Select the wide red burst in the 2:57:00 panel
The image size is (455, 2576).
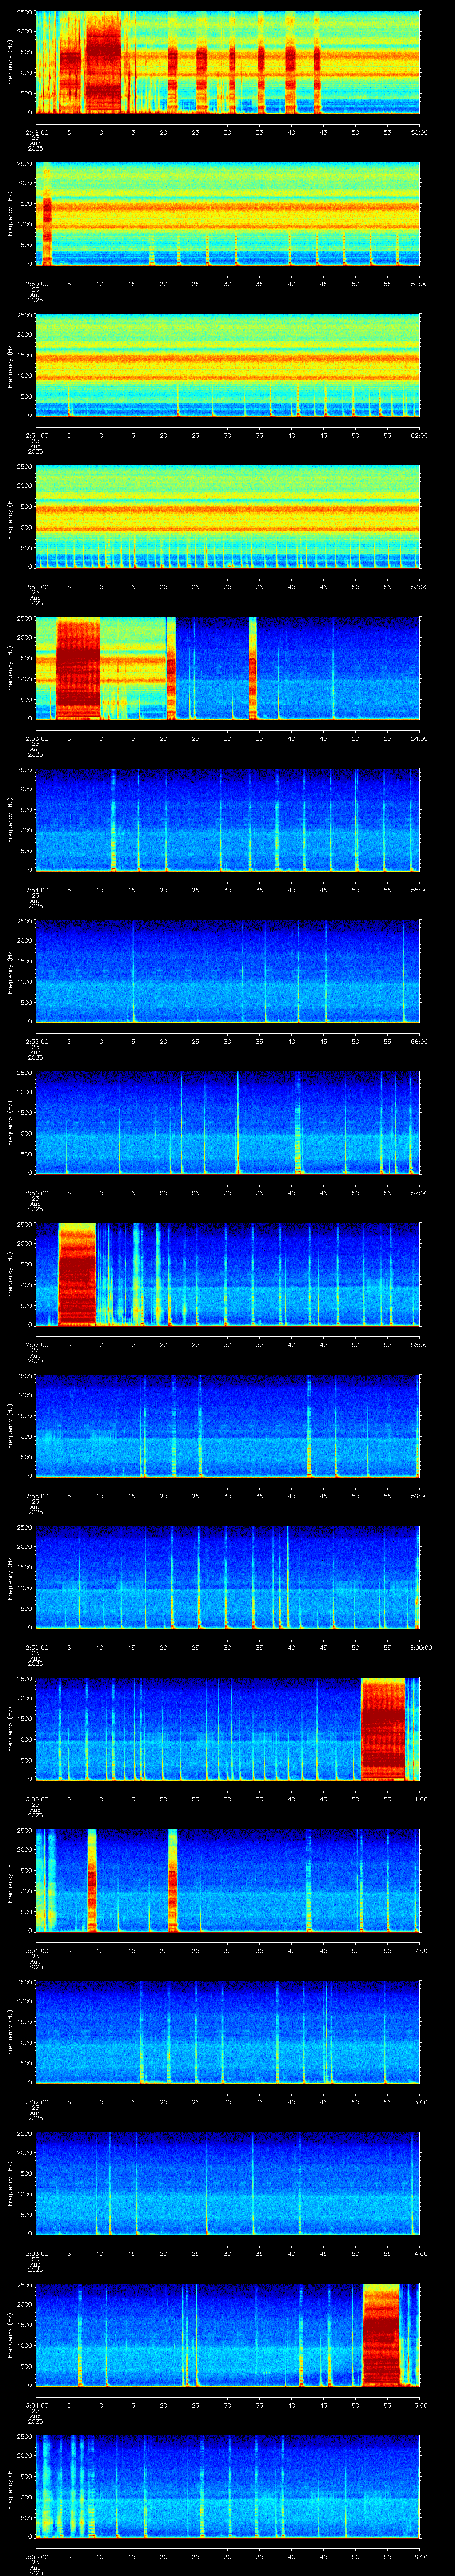click(x=77, y=1274)
